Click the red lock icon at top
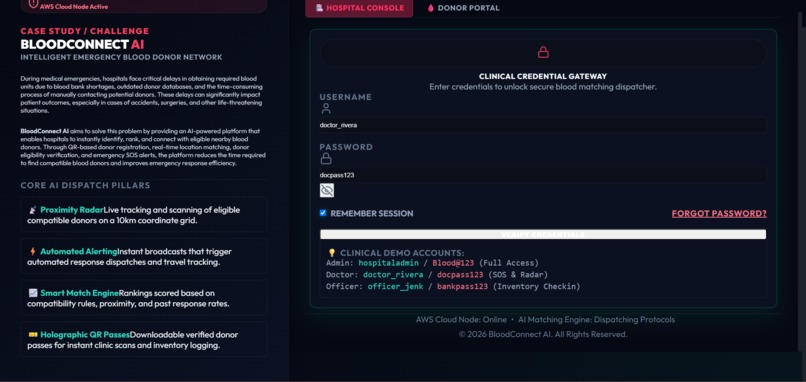This screenshot has height=382, width=806. (543, 52)
